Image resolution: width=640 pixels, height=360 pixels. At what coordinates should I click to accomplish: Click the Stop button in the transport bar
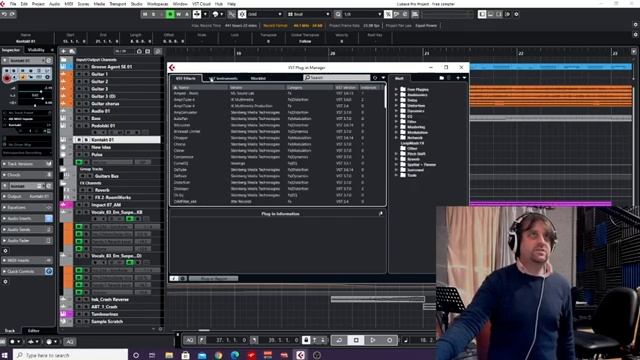click(356, 340)
